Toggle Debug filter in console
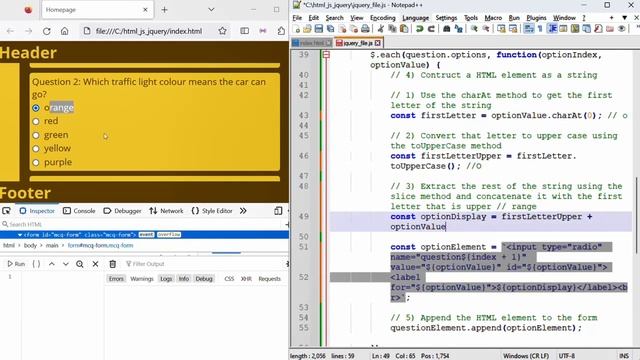This screenshot has height=360, width=640. point(204,279)
